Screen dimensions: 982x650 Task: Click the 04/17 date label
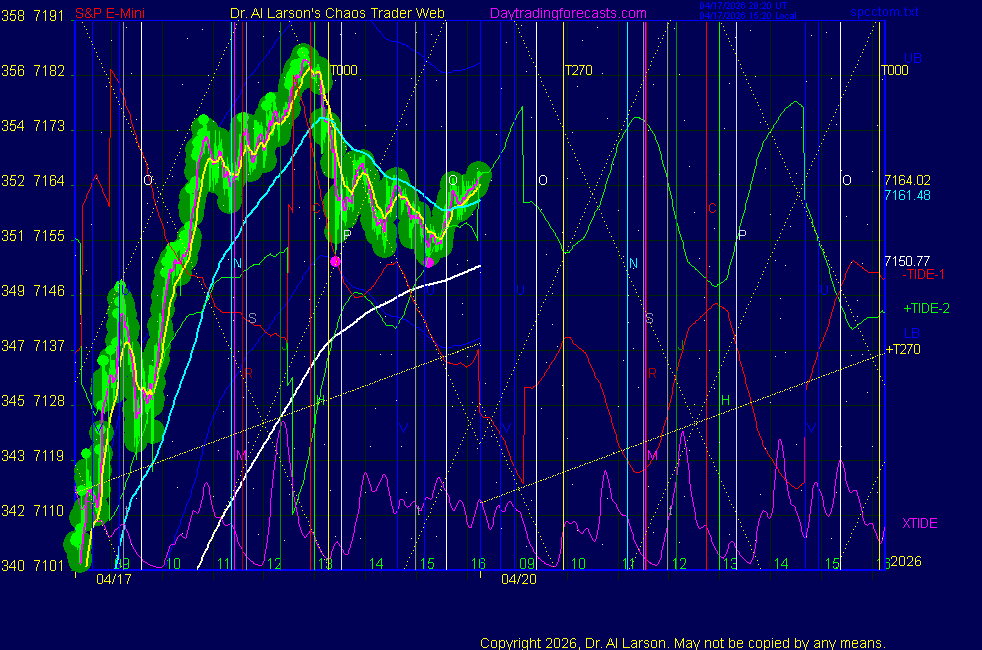click(114, 579)
